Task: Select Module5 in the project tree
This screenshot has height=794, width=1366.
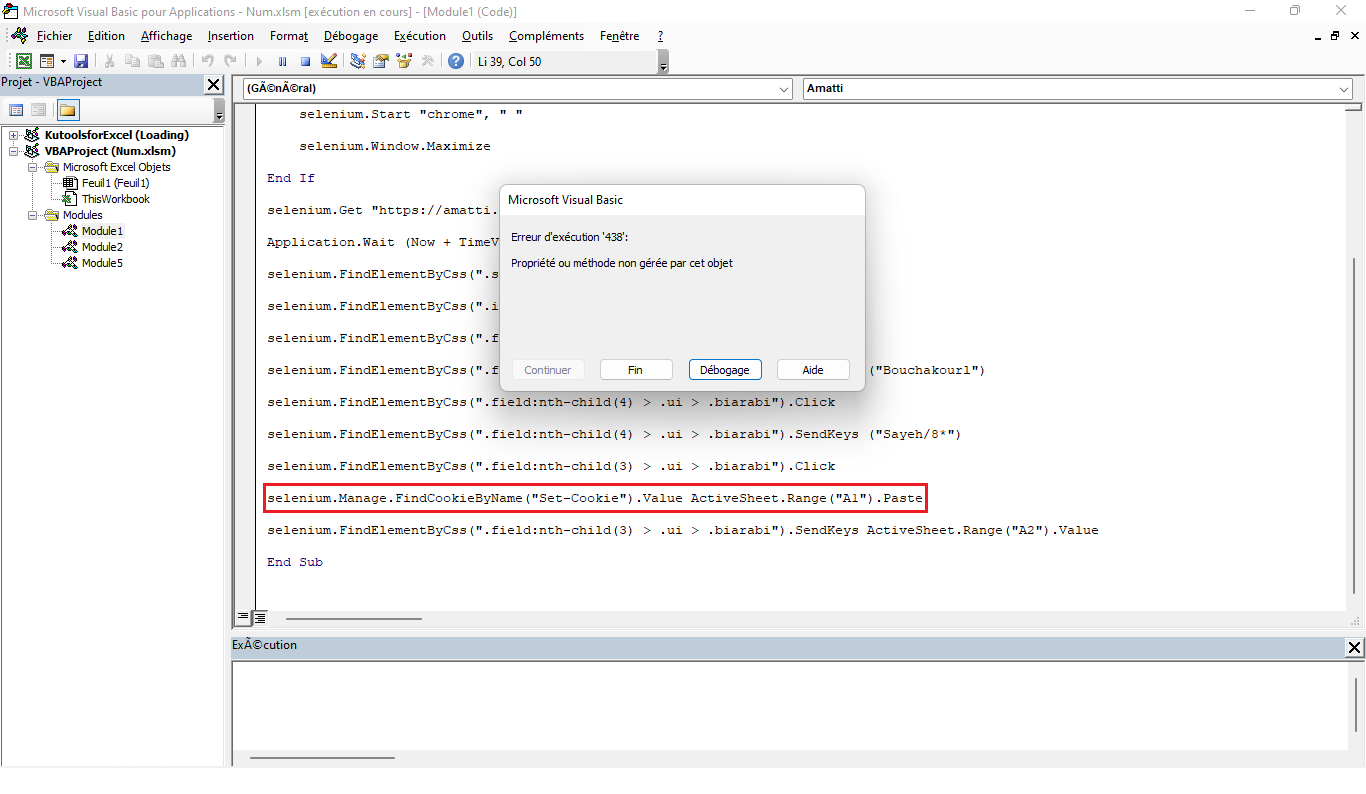Action: 101,263
